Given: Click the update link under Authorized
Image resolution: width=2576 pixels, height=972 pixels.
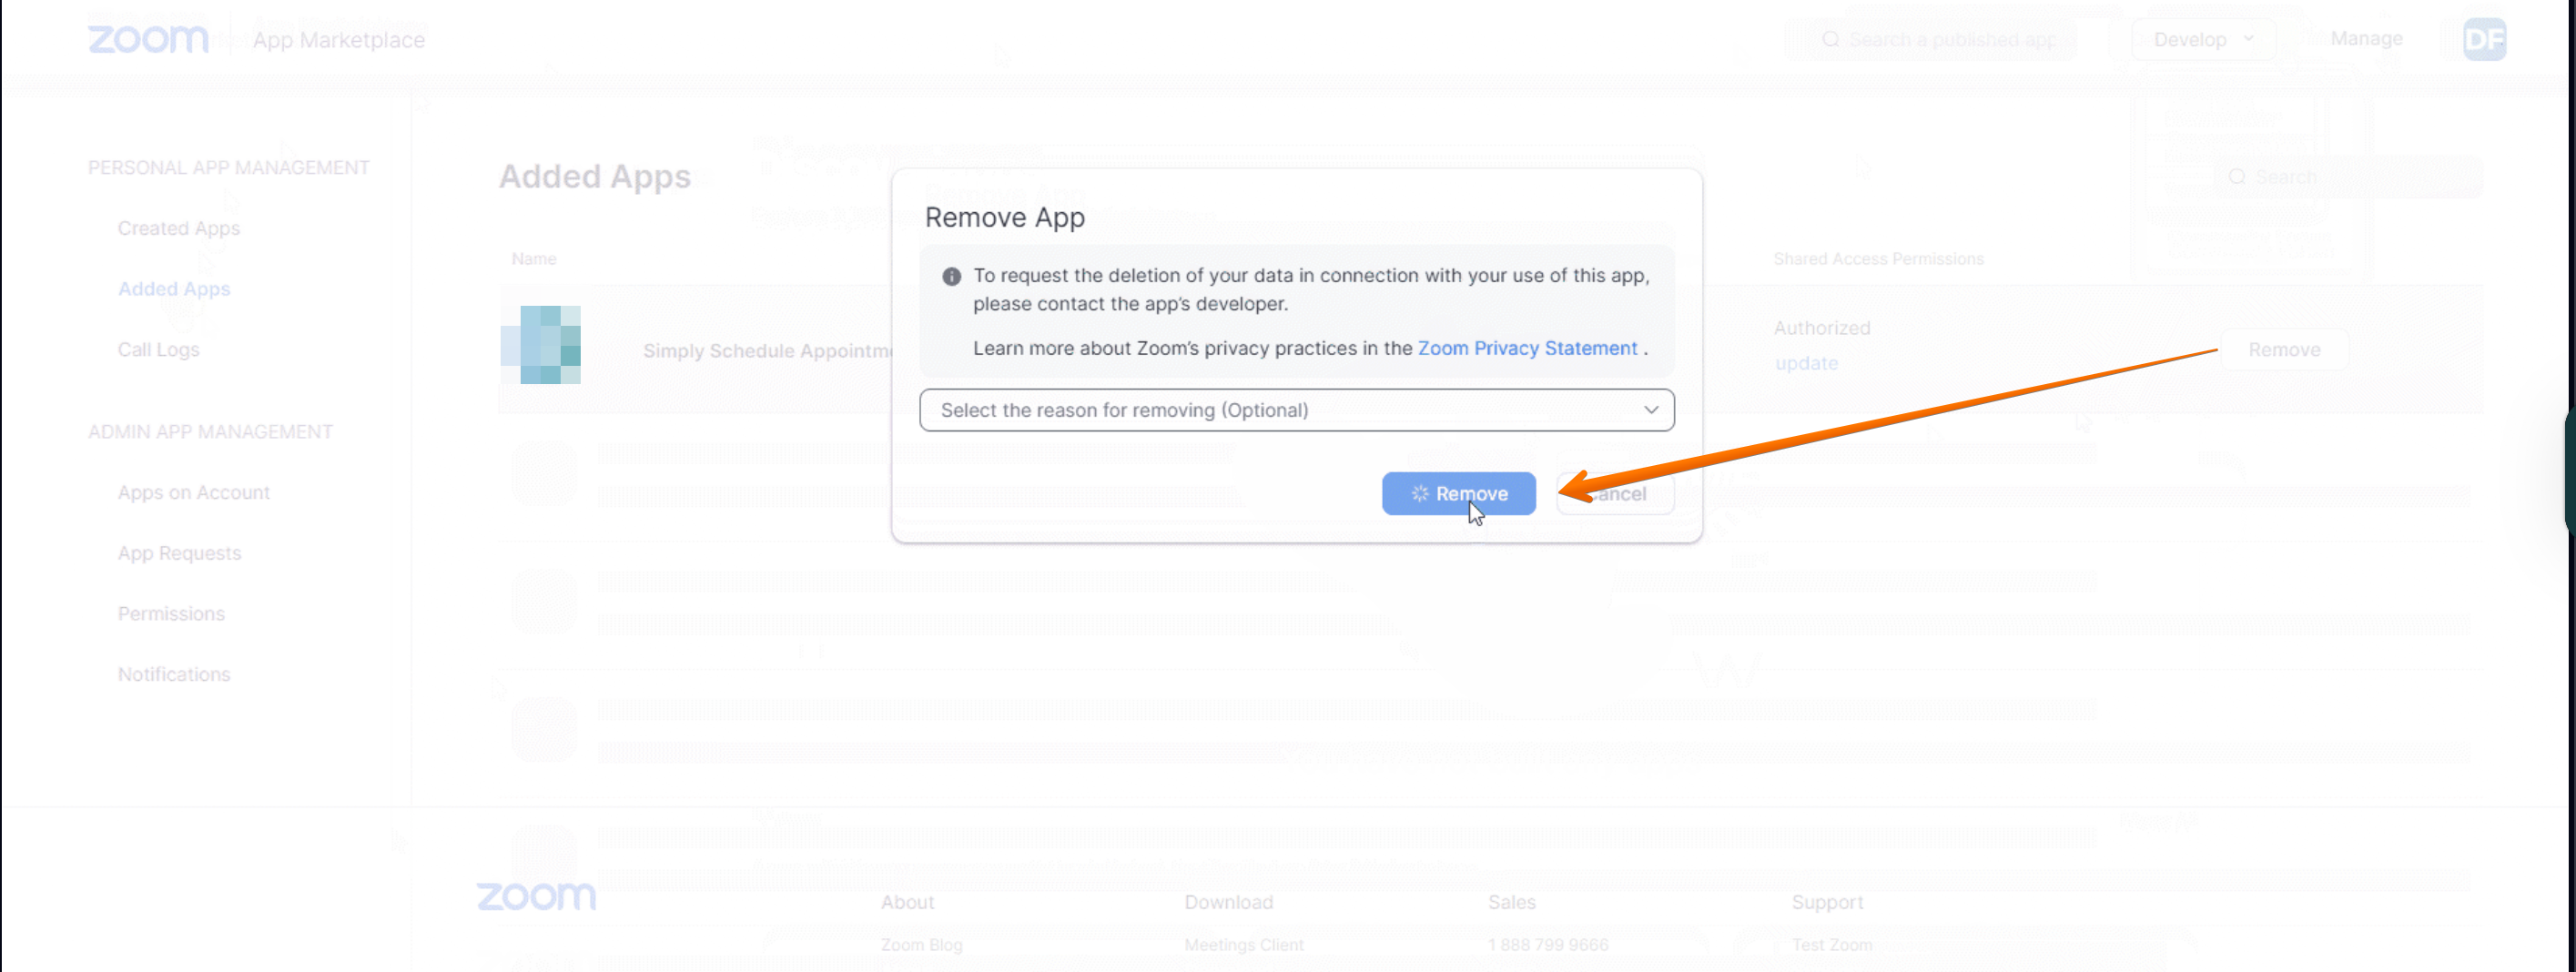Looking at the screenshot, I should coord(1806,363).
